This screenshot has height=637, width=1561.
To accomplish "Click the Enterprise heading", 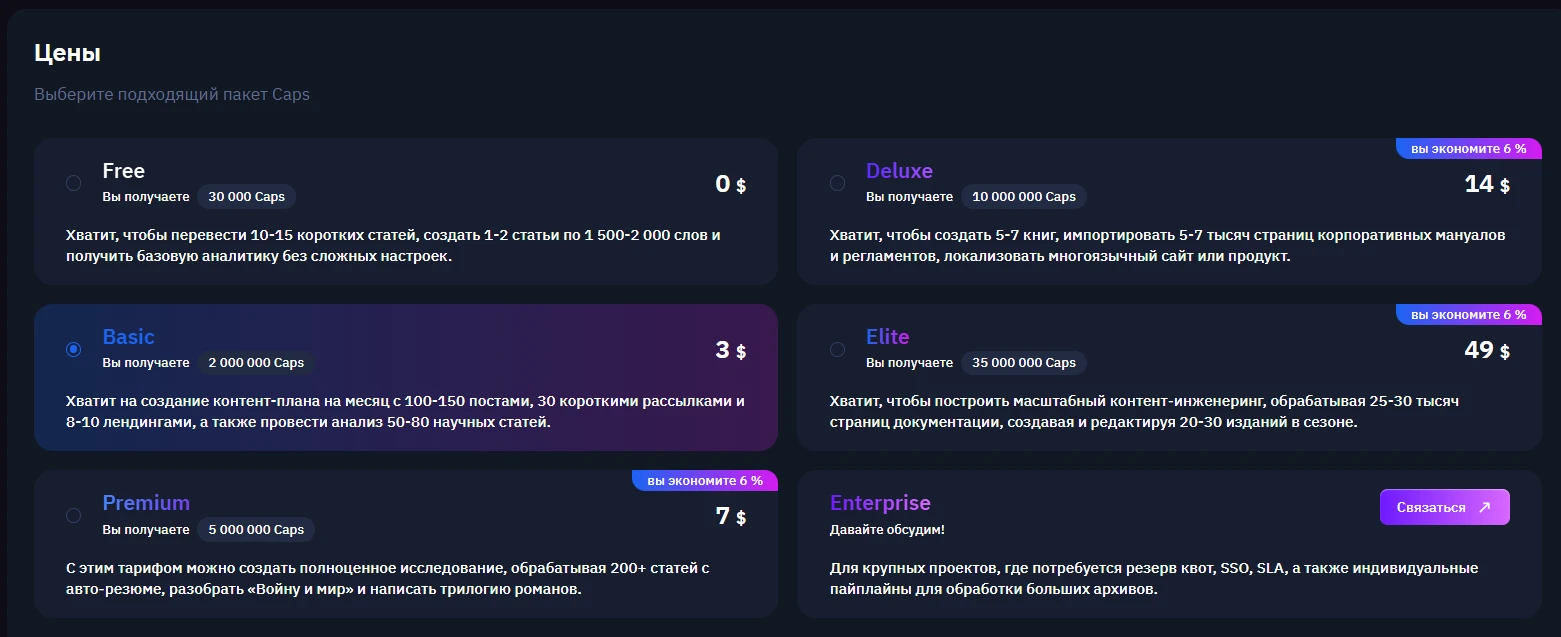I will (x=880, y=503).
